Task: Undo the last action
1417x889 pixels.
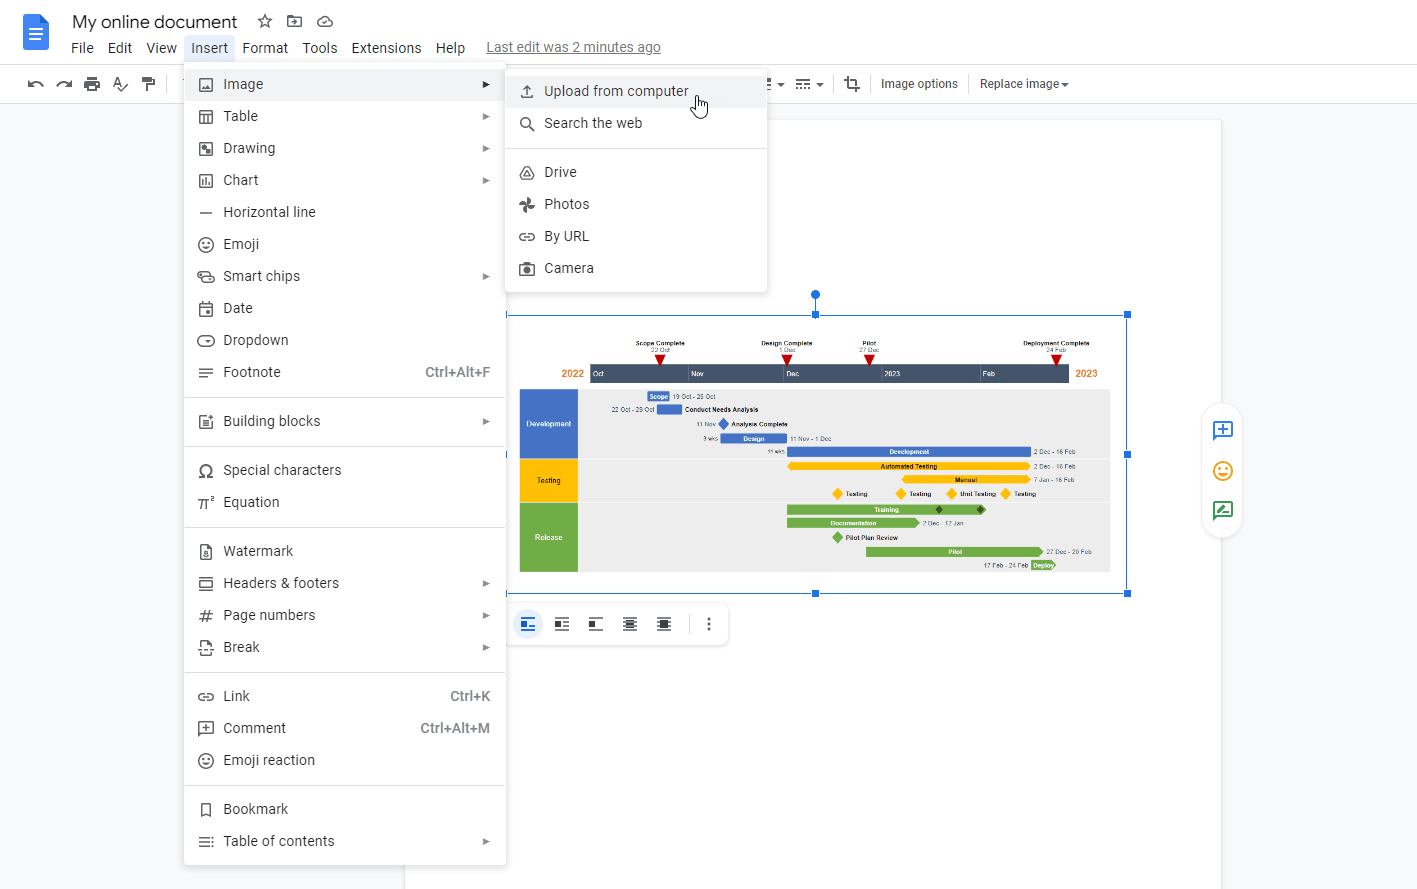Action: (35, 84)
